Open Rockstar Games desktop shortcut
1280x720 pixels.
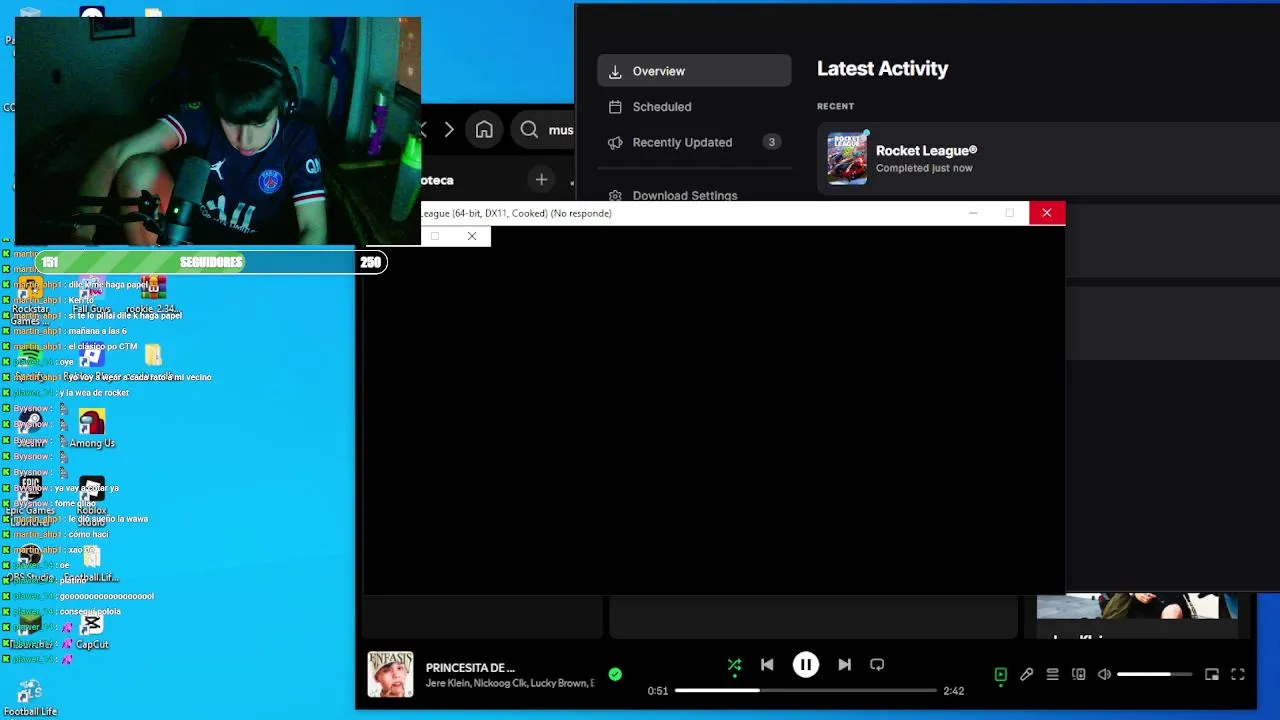tap(29, 299)
